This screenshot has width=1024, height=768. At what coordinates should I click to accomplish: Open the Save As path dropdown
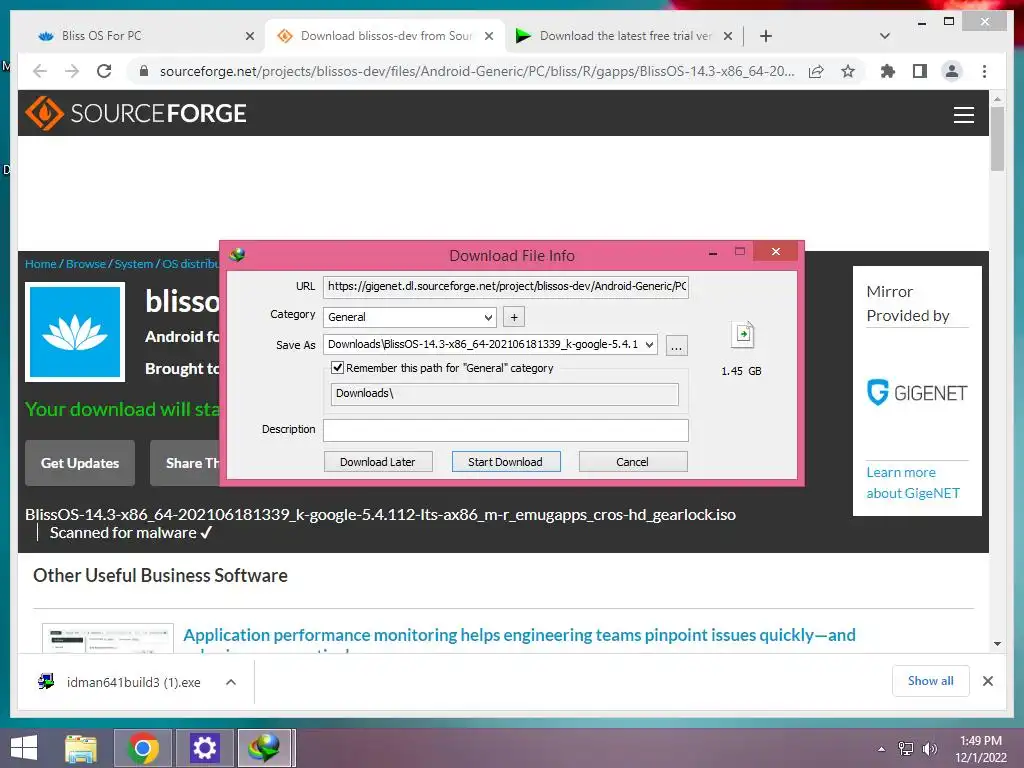(648, 345)
